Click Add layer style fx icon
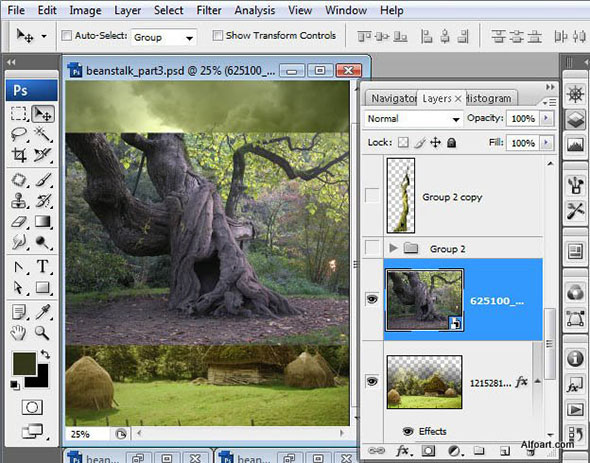The height and width of the screenshot is (463, 590). (403, 450)
